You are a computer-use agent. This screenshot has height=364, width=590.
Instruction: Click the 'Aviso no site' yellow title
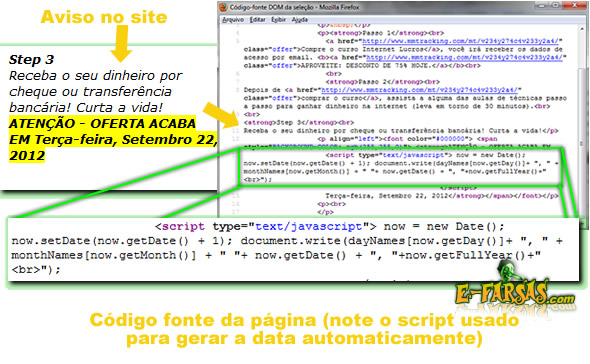(x=104, y=17)
